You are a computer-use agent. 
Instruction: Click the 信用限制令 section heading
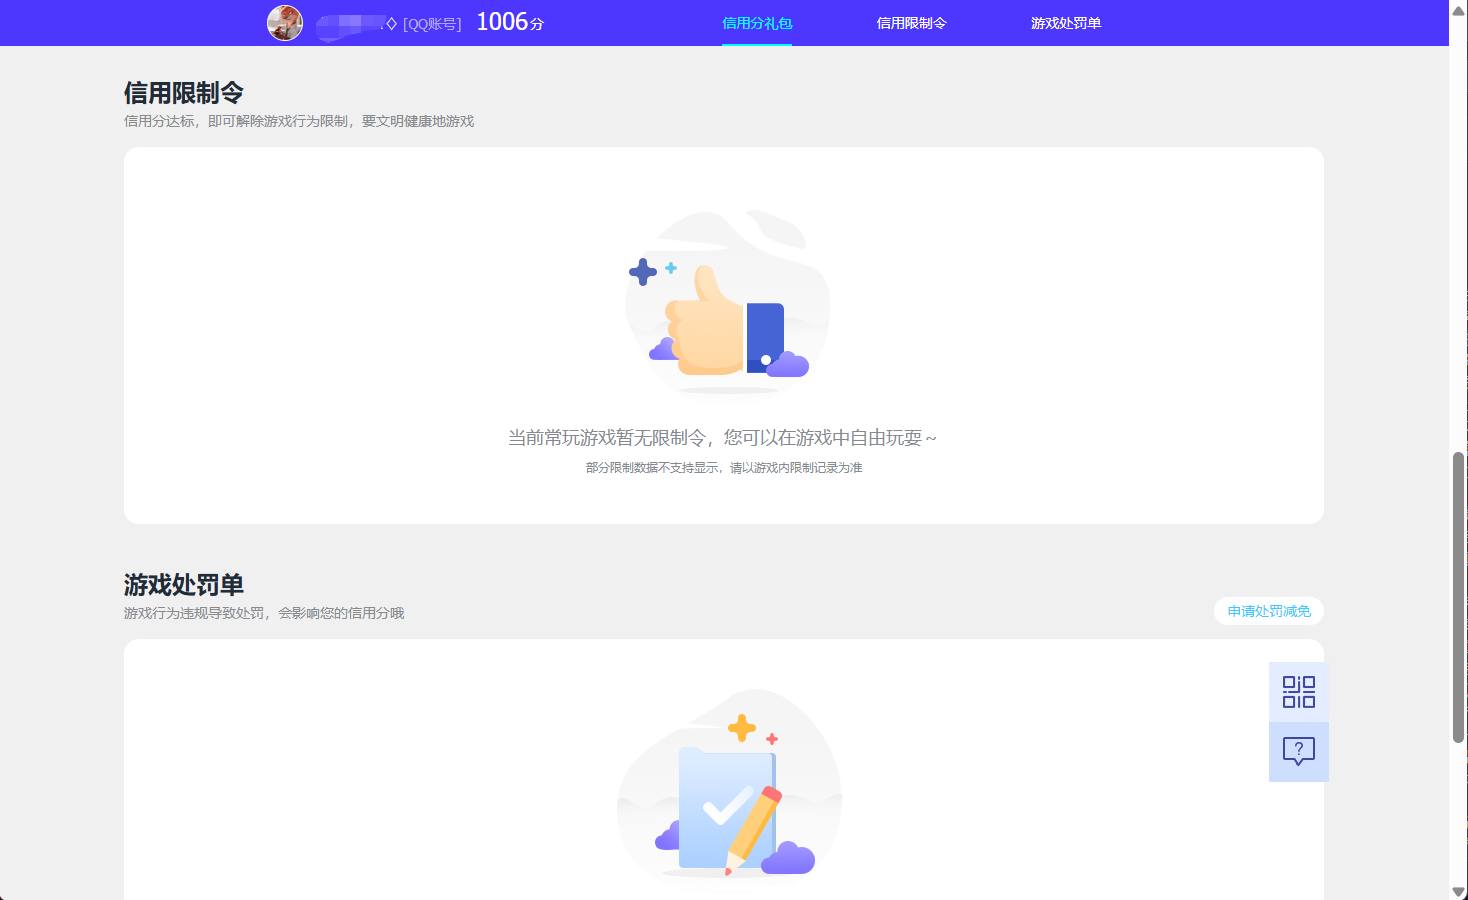(x=184, y=93)
